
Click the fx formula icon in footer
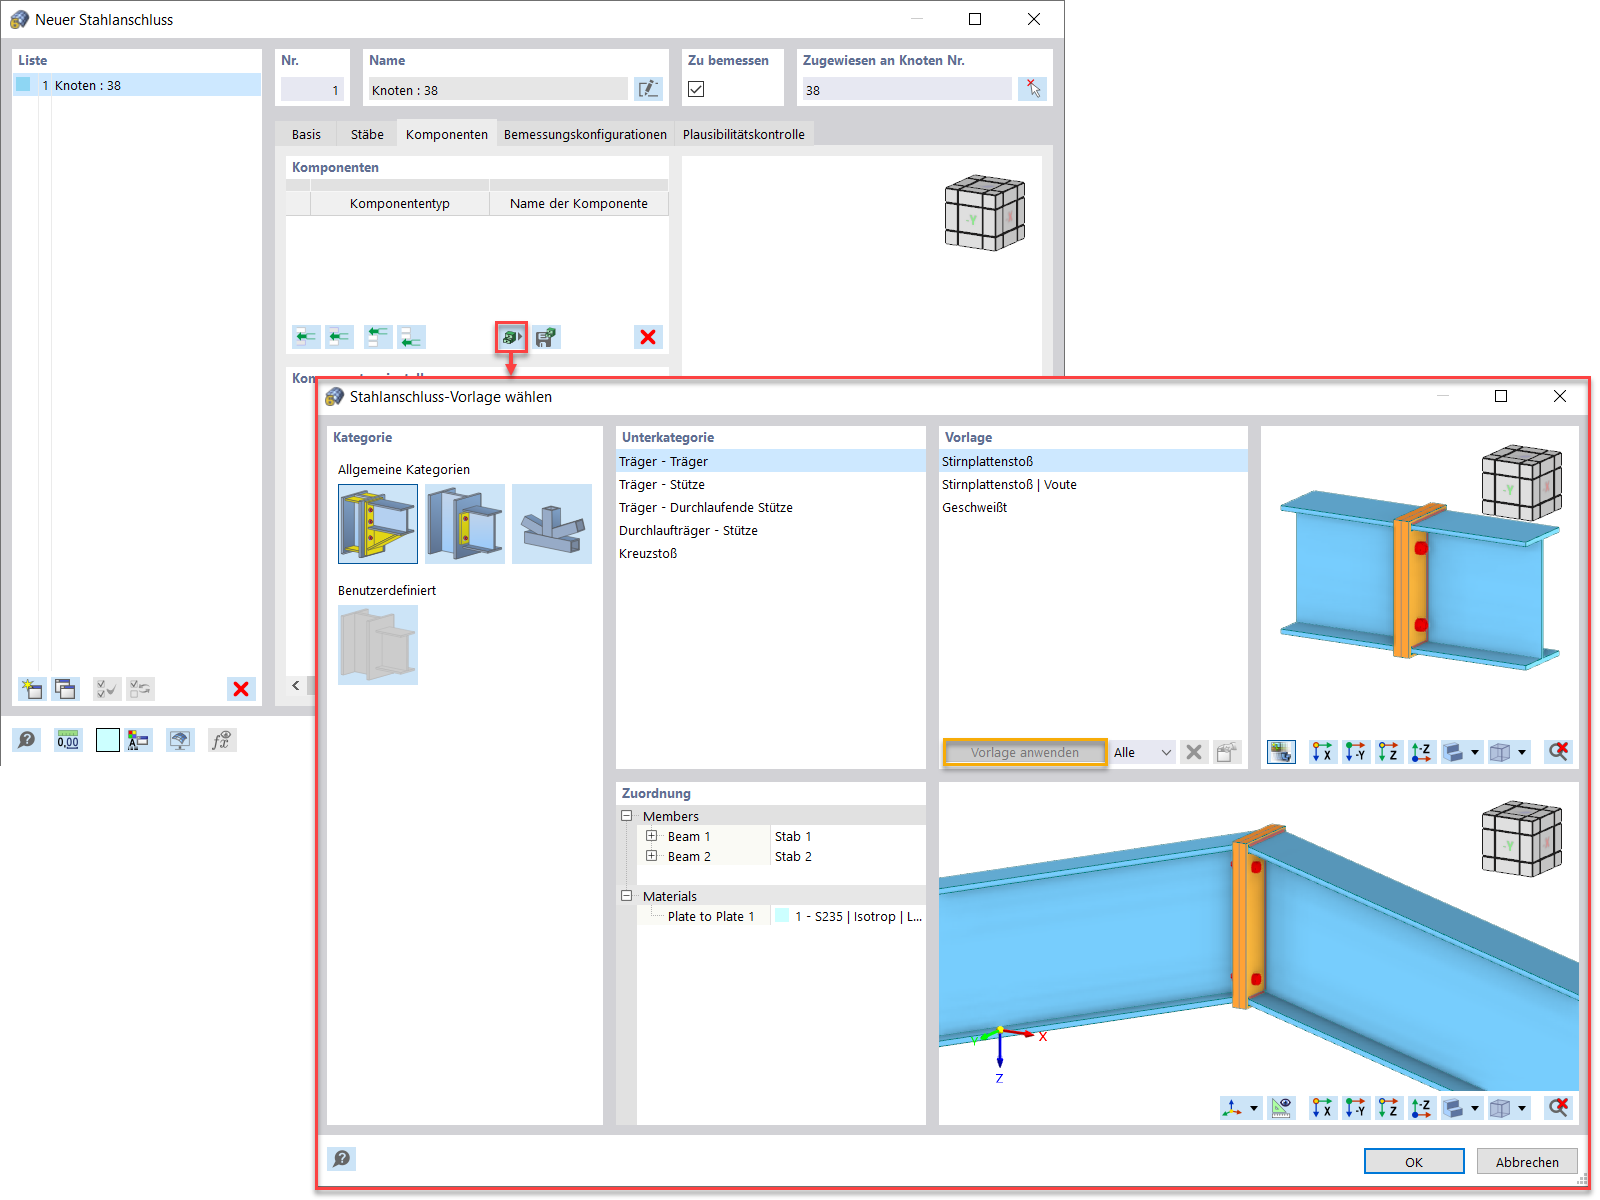click(222, 740)
